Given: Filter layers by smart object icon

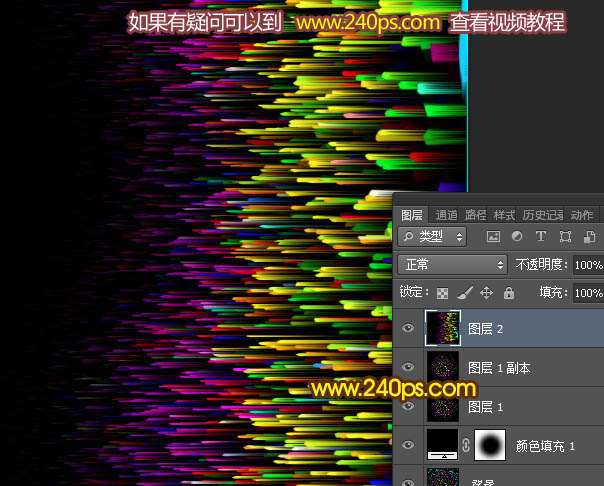Looking at the screenshot, I should pyautogui.click(x=589, y=236).
